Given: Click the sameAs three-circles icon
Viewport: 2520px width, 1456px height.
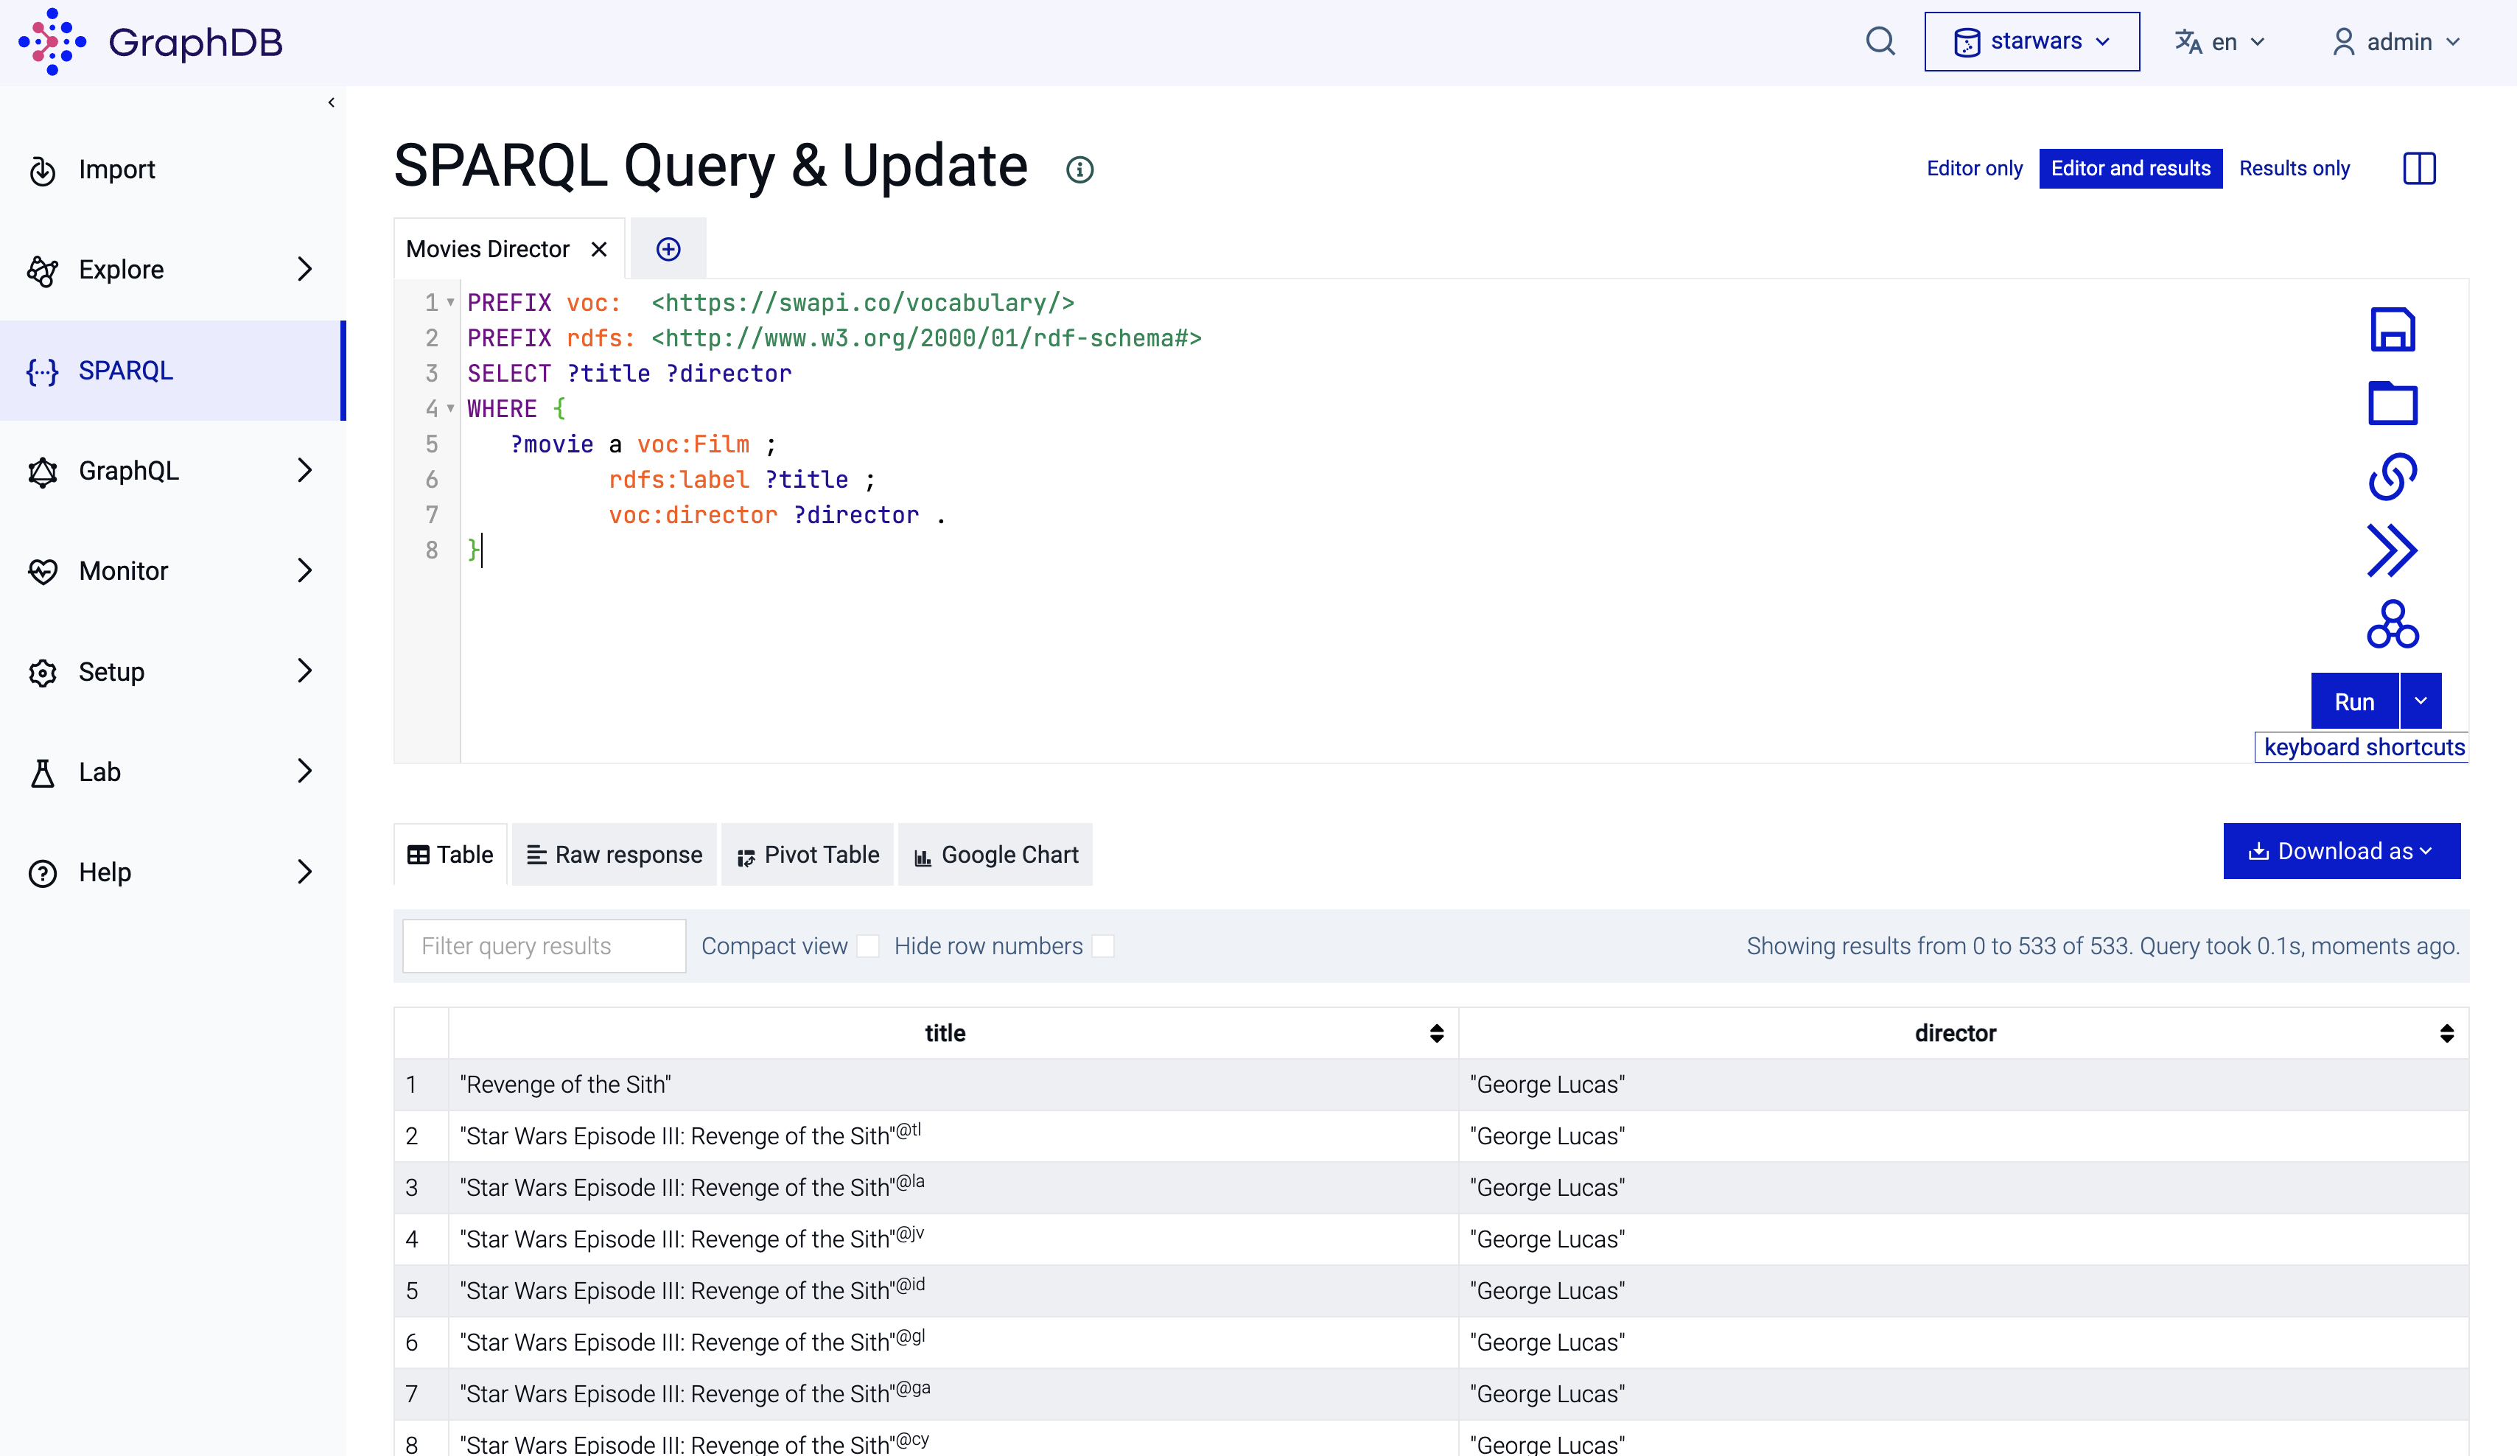Looking at the screenshot, I should pyautogui.click(x=2394, y=625).
